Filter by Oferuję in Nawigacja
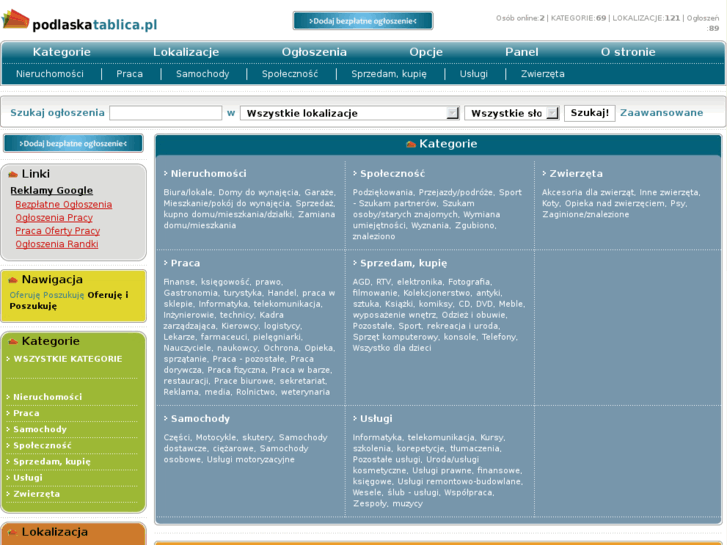The image size is (727, 545). click(25, 295)
